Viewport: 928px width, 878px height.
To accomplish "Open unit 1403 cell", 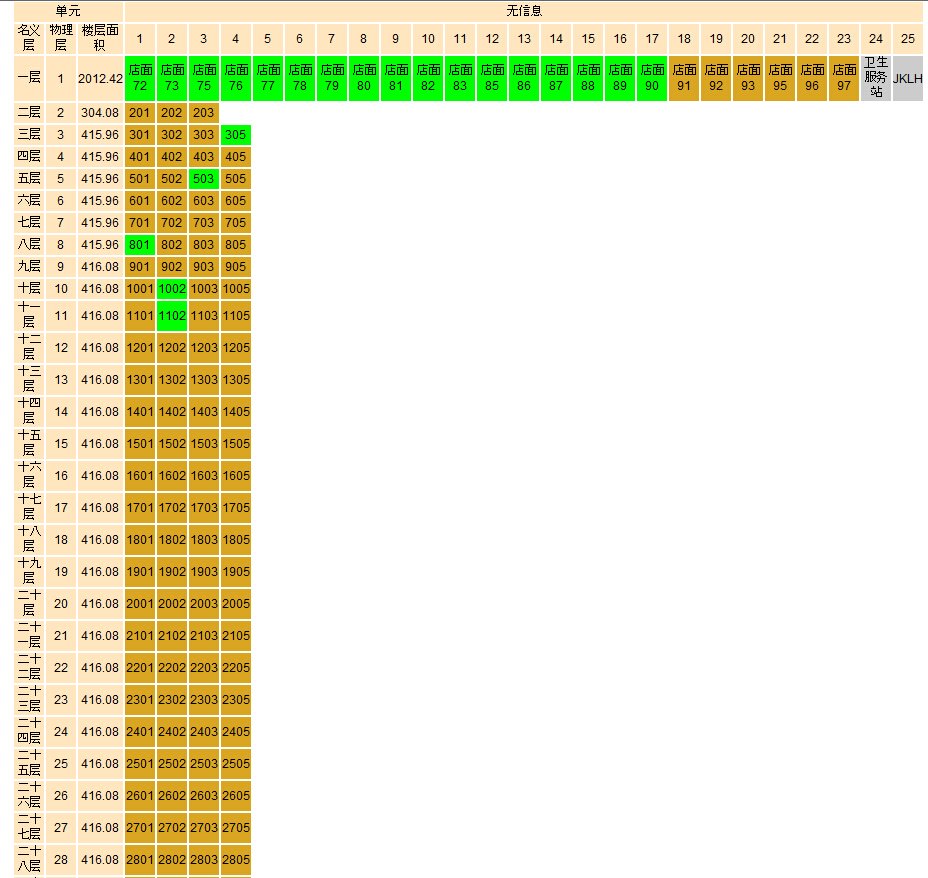I will click(204, 411).
